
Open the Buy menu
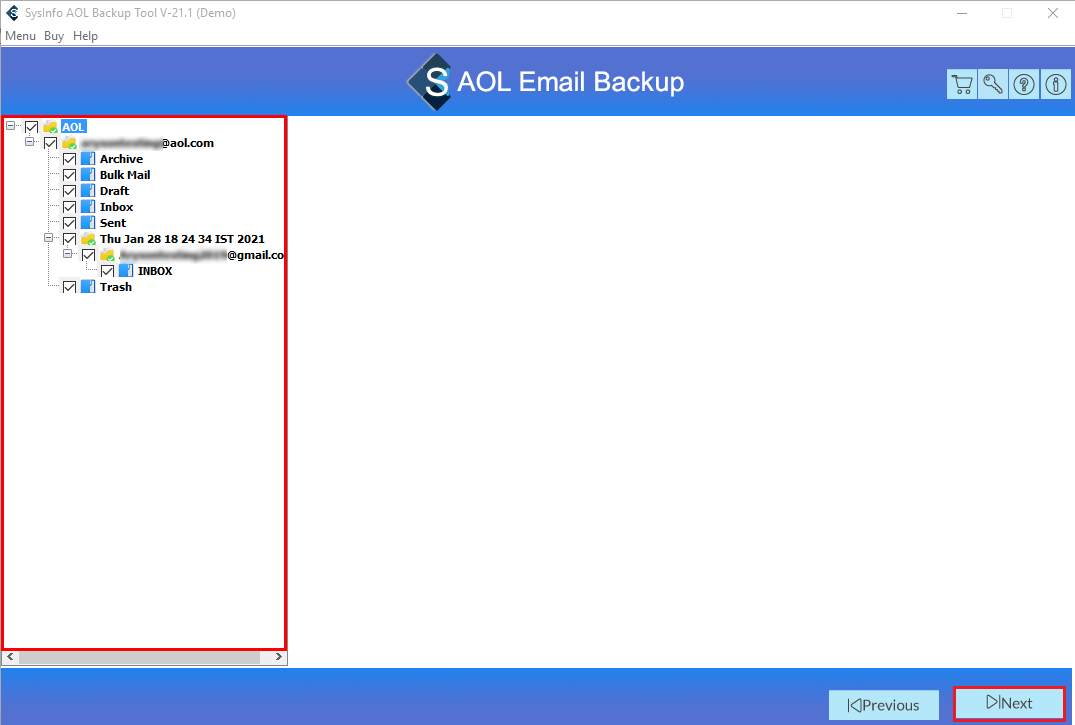point(54,36)
